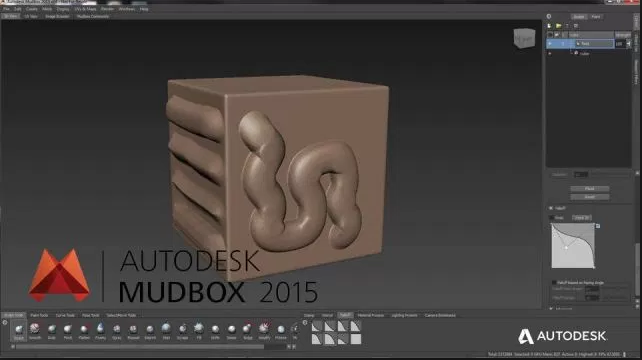Choose the Grab sculpt tool
The image size is (642, 360).
point(52,331)
